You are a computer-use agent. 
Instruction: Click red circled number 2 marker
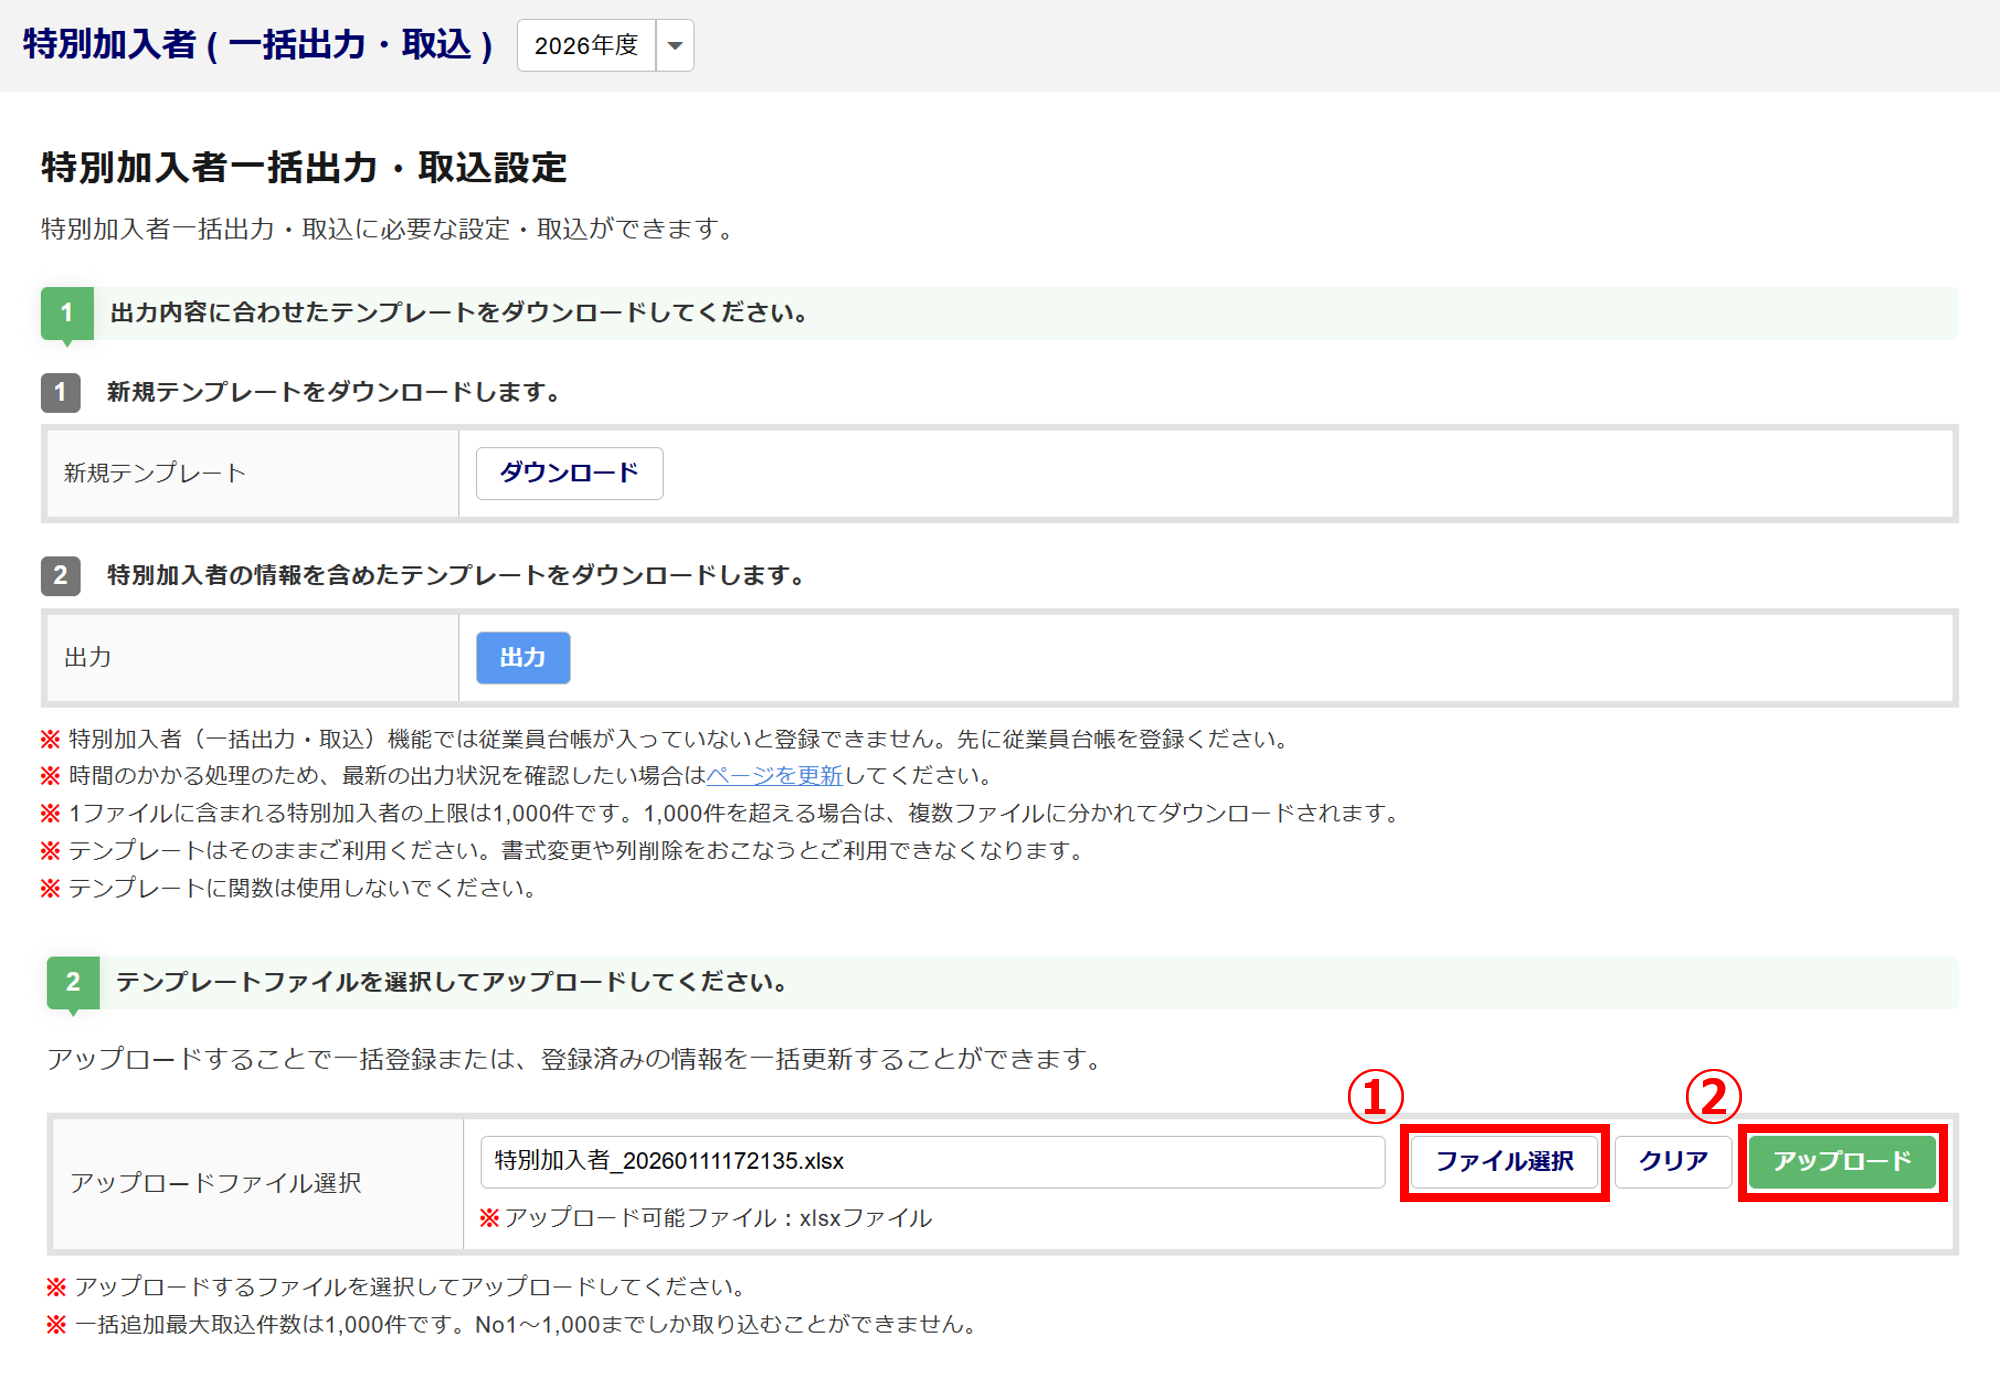pyautogui.click(x=1713, y=1097)
